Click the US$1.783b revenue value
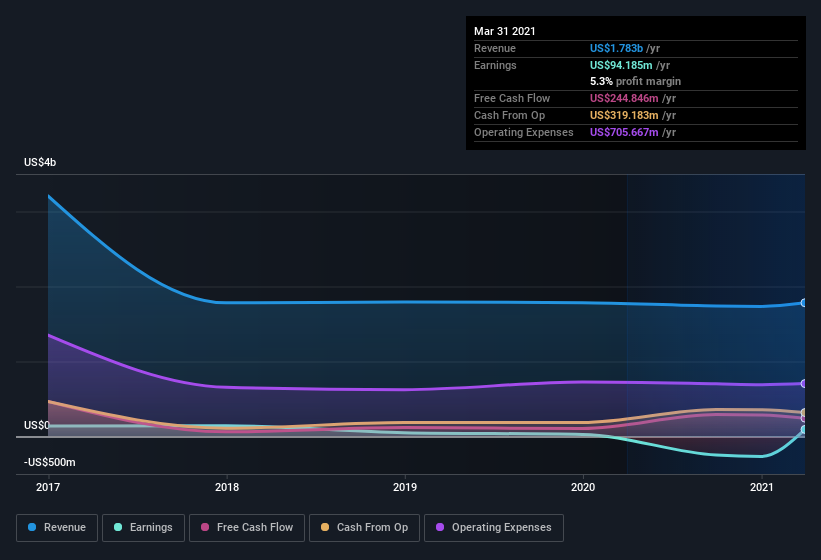The image size is (821, 560). (616, 48)
